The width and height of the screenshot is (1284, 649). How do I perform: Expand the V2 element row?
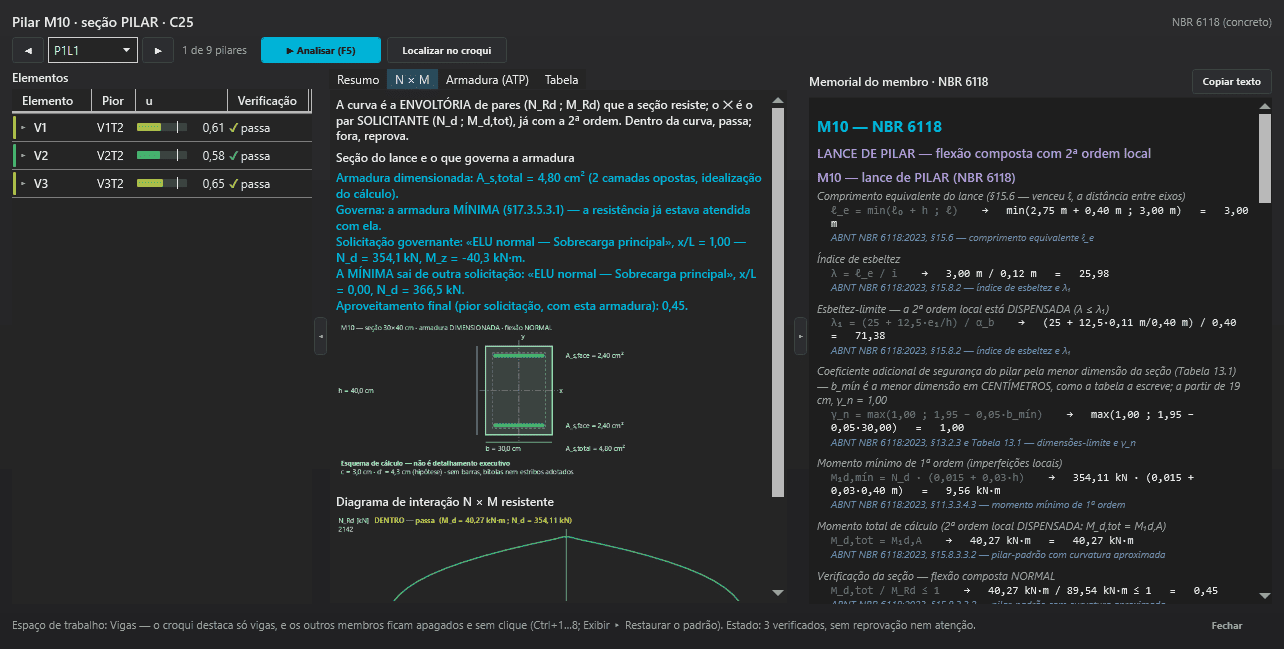point(23,156)
